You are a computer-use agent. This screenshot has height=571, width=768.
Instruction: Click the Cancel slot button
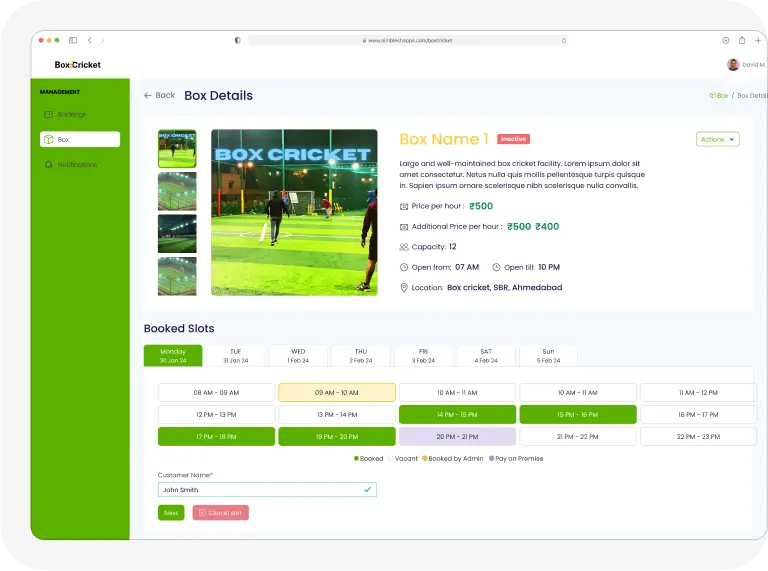220,513
